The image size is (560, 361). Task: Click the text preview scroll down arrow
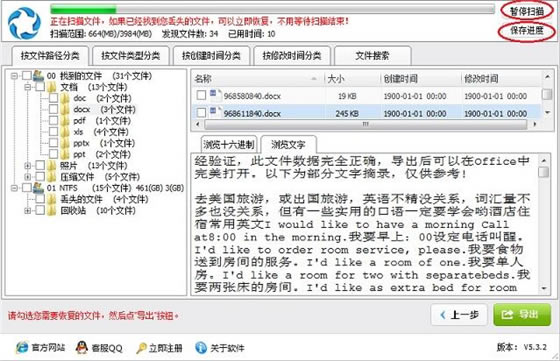pos(544,288)
